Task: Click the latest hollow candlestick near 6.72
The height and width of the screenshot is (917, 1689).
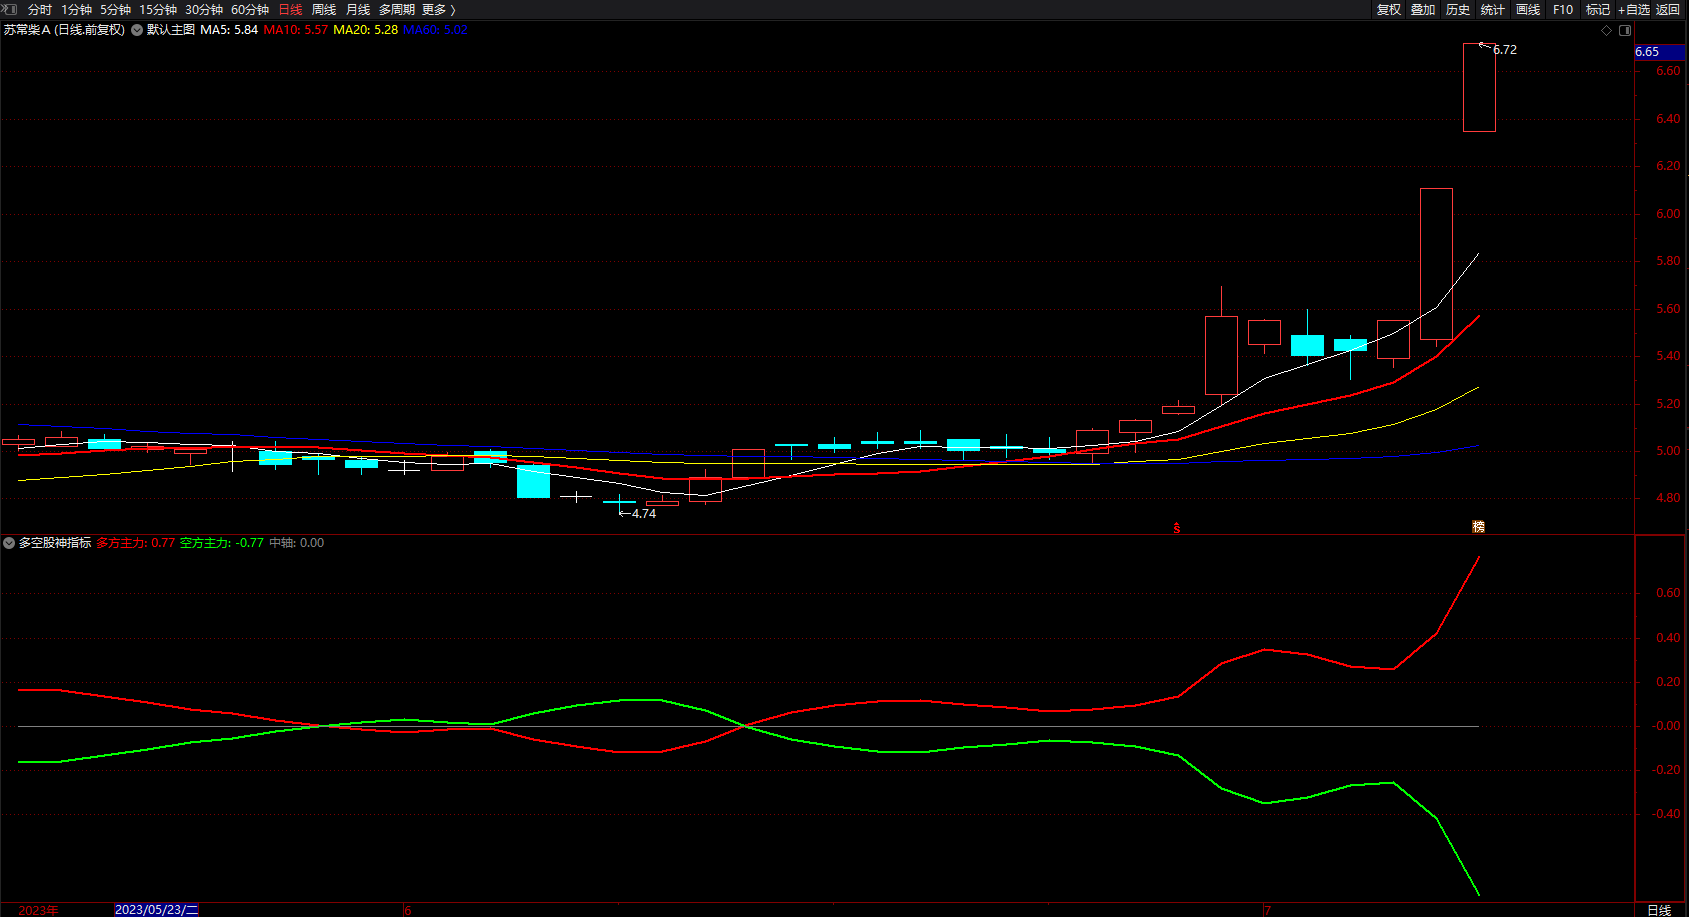Action: click(x=1479, y=87)
